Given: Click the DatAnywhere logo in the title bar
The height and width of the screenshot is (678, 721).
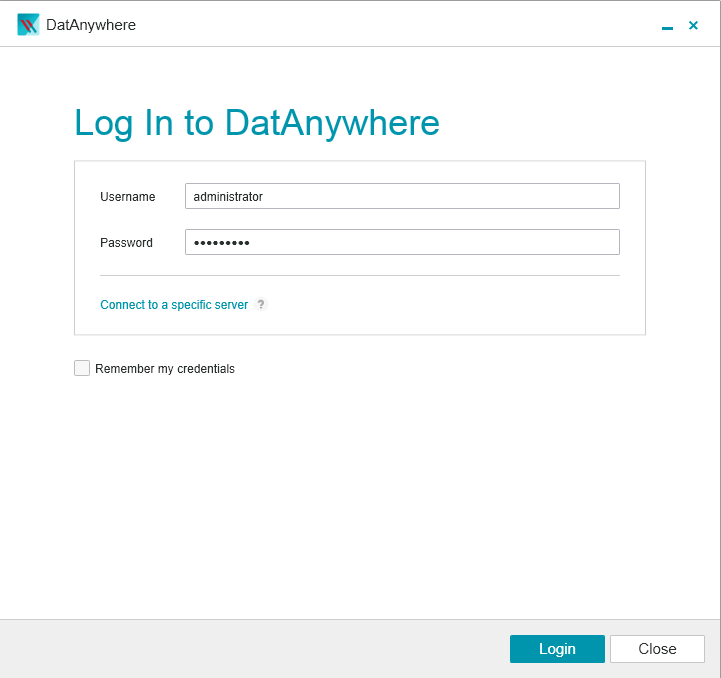Looking at the screenshot, I should (x=28, y=25).
